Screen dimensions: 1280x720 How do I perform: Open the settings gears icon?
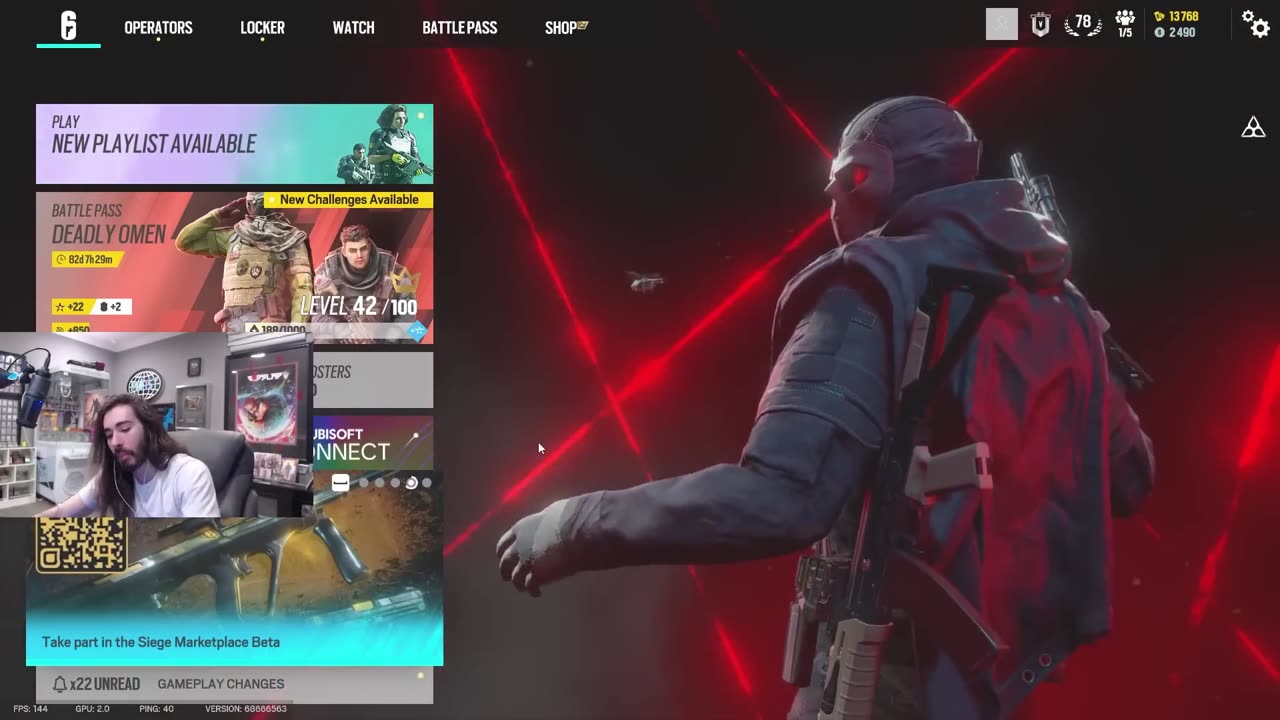pyautogui.click(x=1255, y=24)
